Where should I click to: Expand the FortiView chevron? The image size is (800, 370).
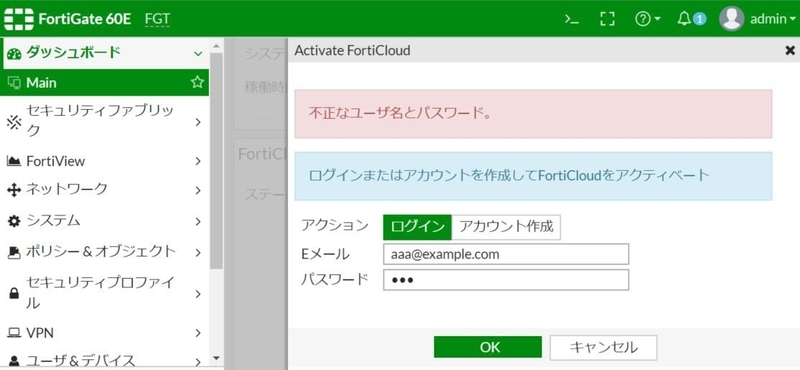(x=198, y=161)
